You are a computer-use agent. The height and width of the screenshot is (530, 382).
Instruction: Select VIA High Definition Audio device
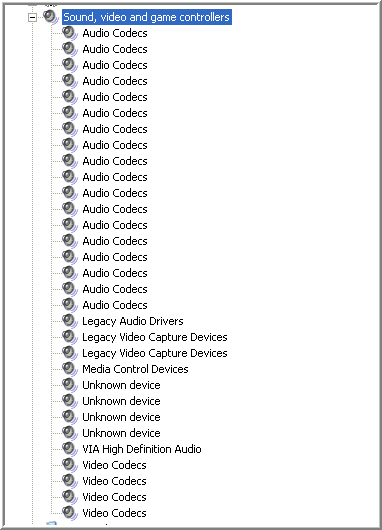coord(142,449)
